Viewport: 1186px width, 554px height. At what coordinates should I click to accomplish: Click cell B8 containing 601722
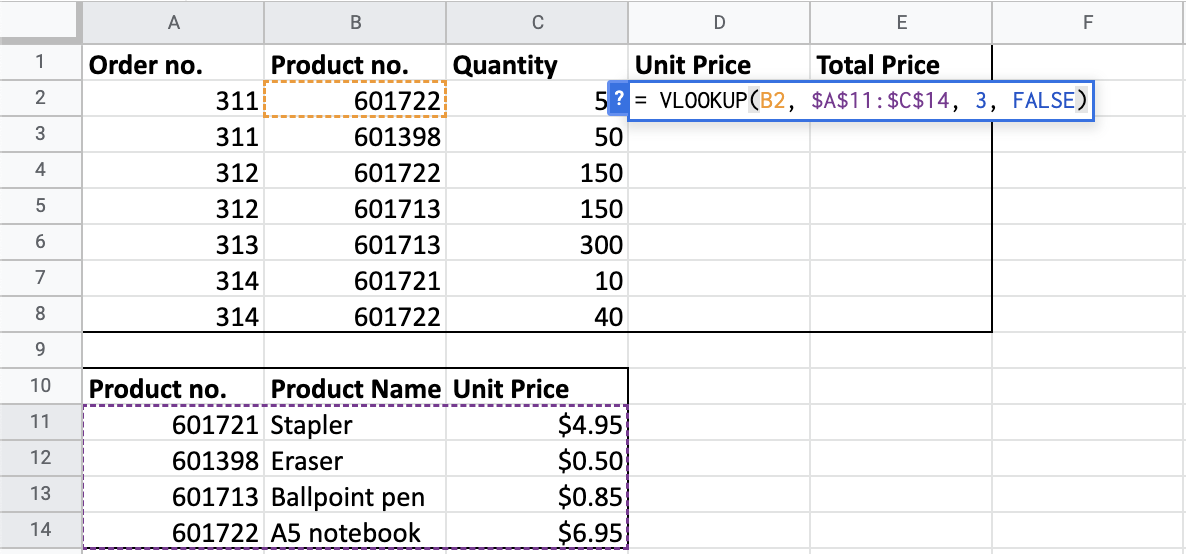355,315
